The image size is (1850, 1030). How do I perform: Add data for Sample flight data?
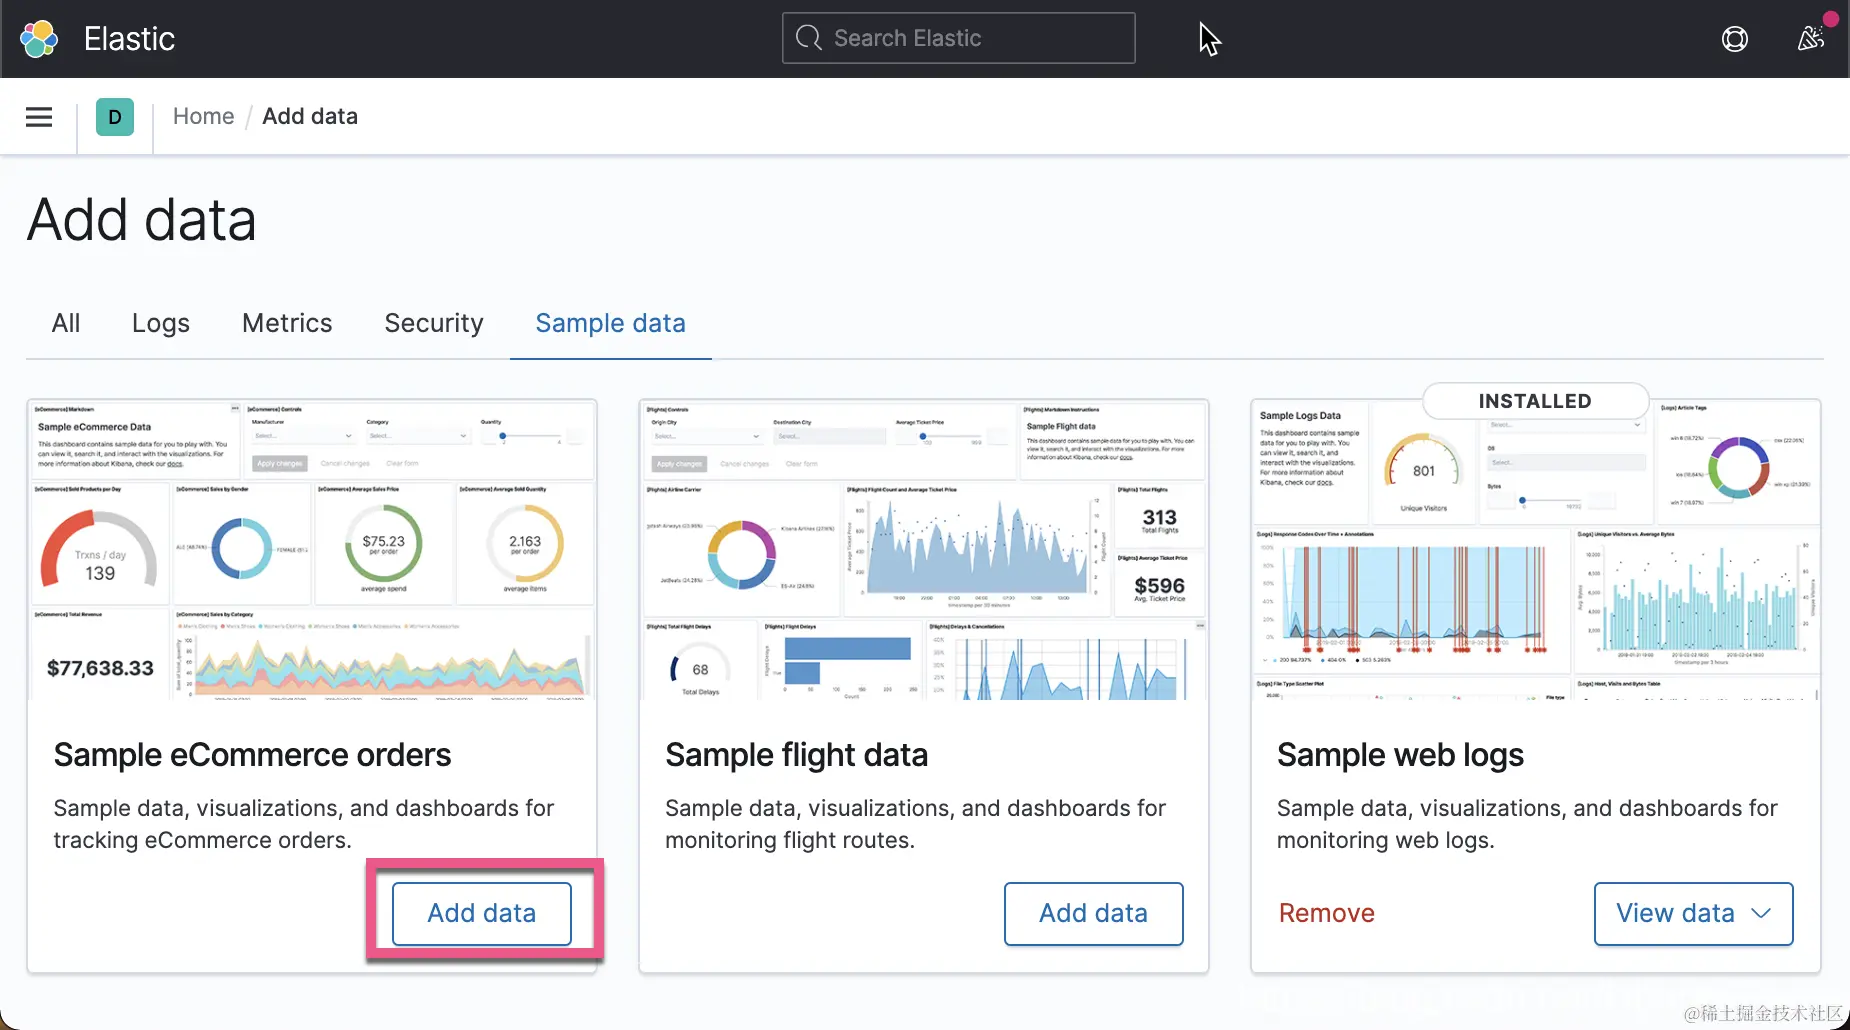click(x=1094, y=913)
